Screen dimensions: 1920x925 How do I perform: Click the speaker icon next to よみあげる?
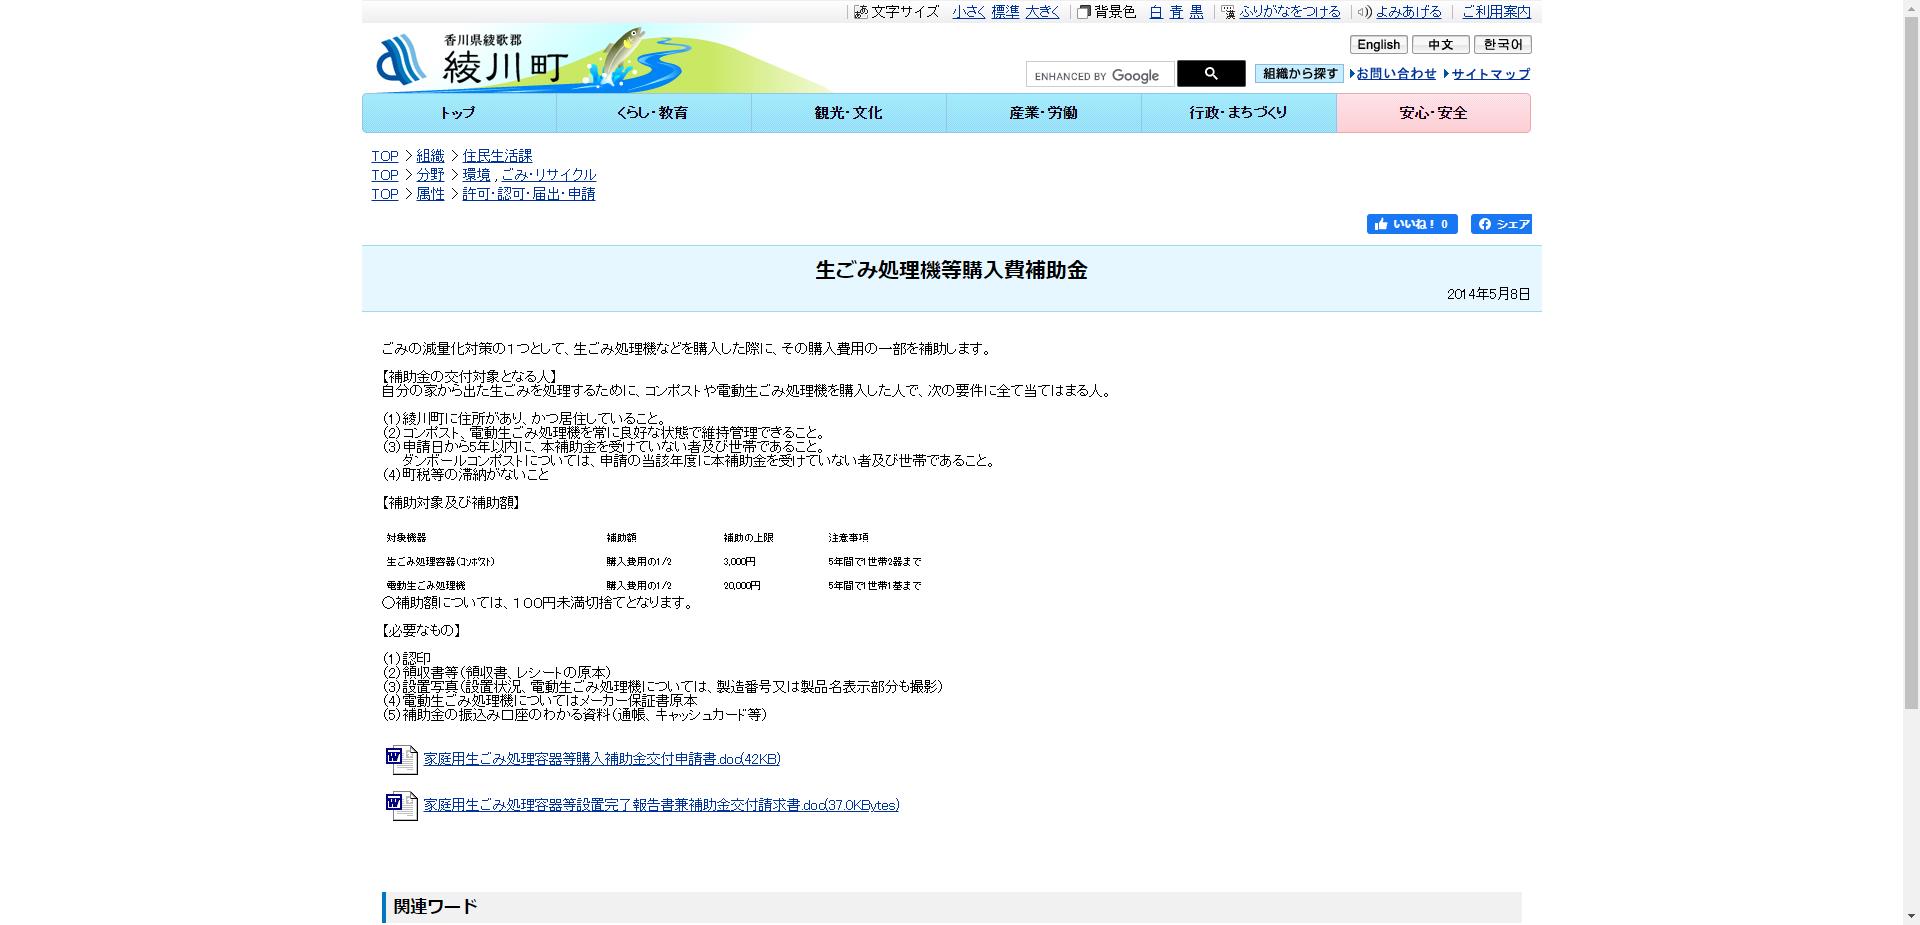click(1364, 12)
